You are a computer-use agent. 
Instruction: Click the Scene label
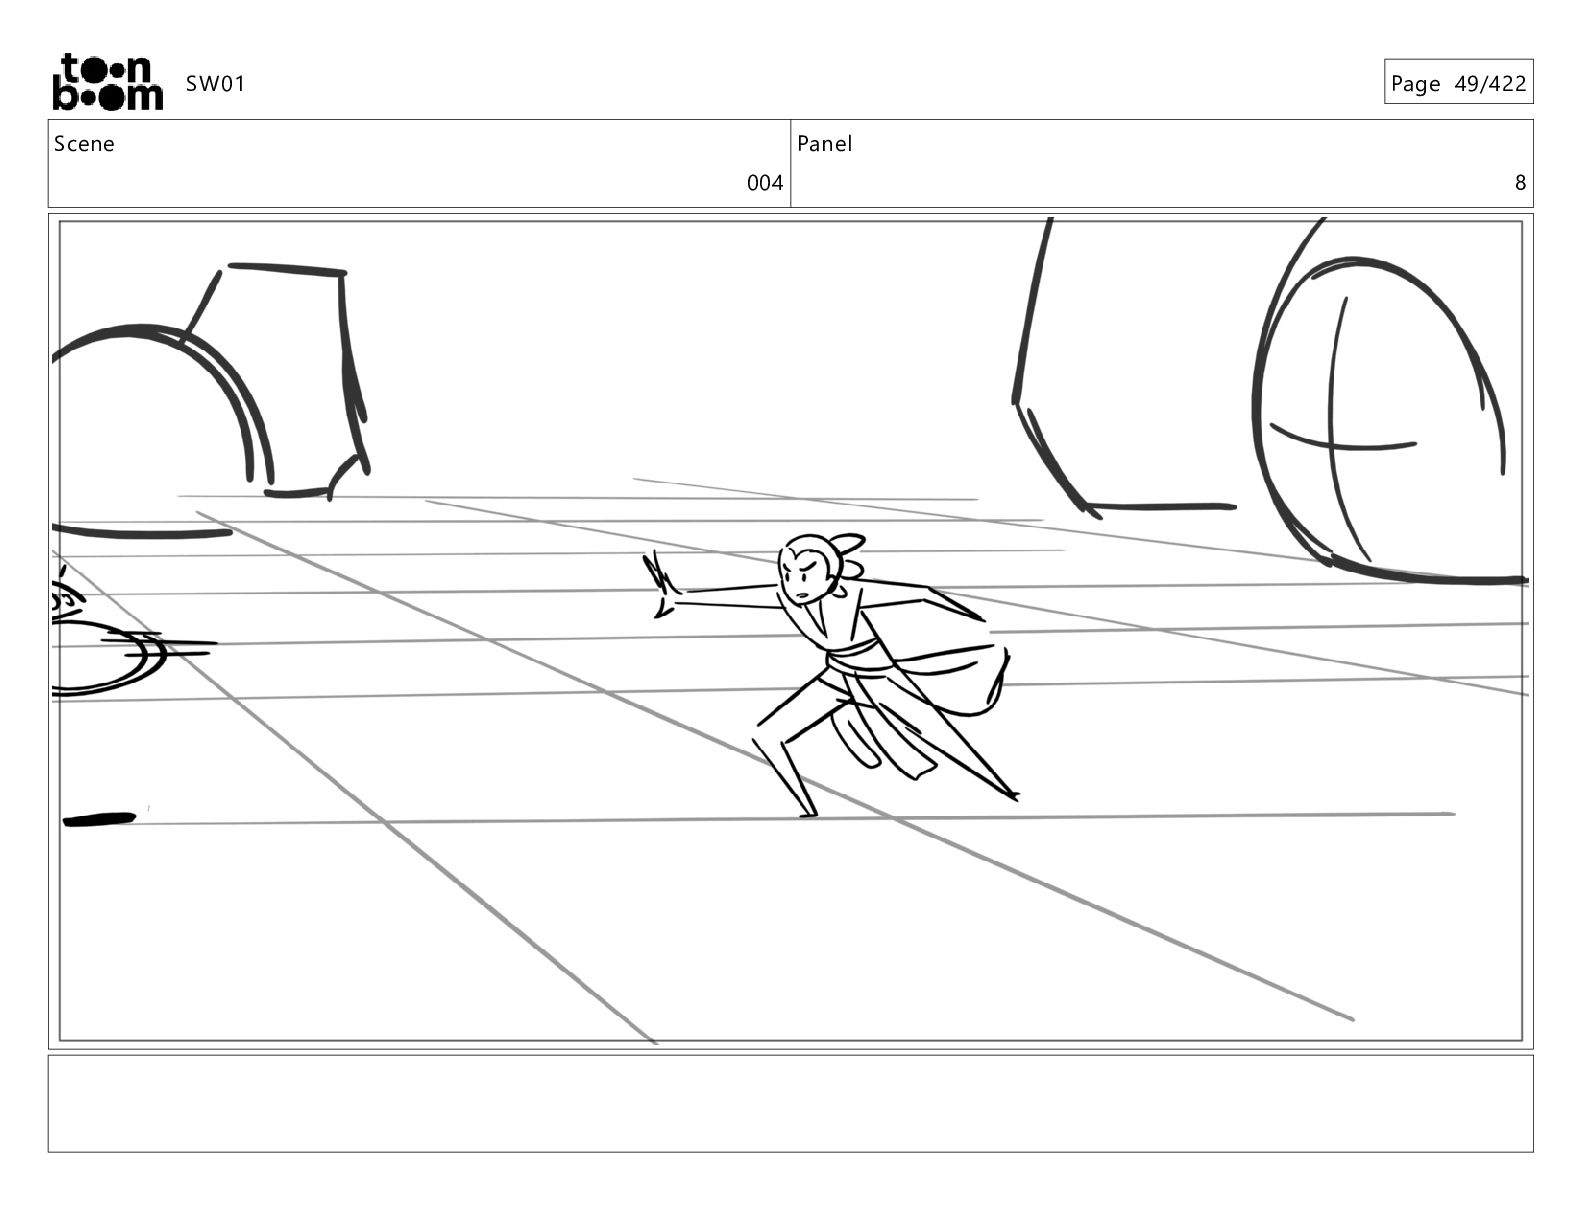[x=84, y=144]
